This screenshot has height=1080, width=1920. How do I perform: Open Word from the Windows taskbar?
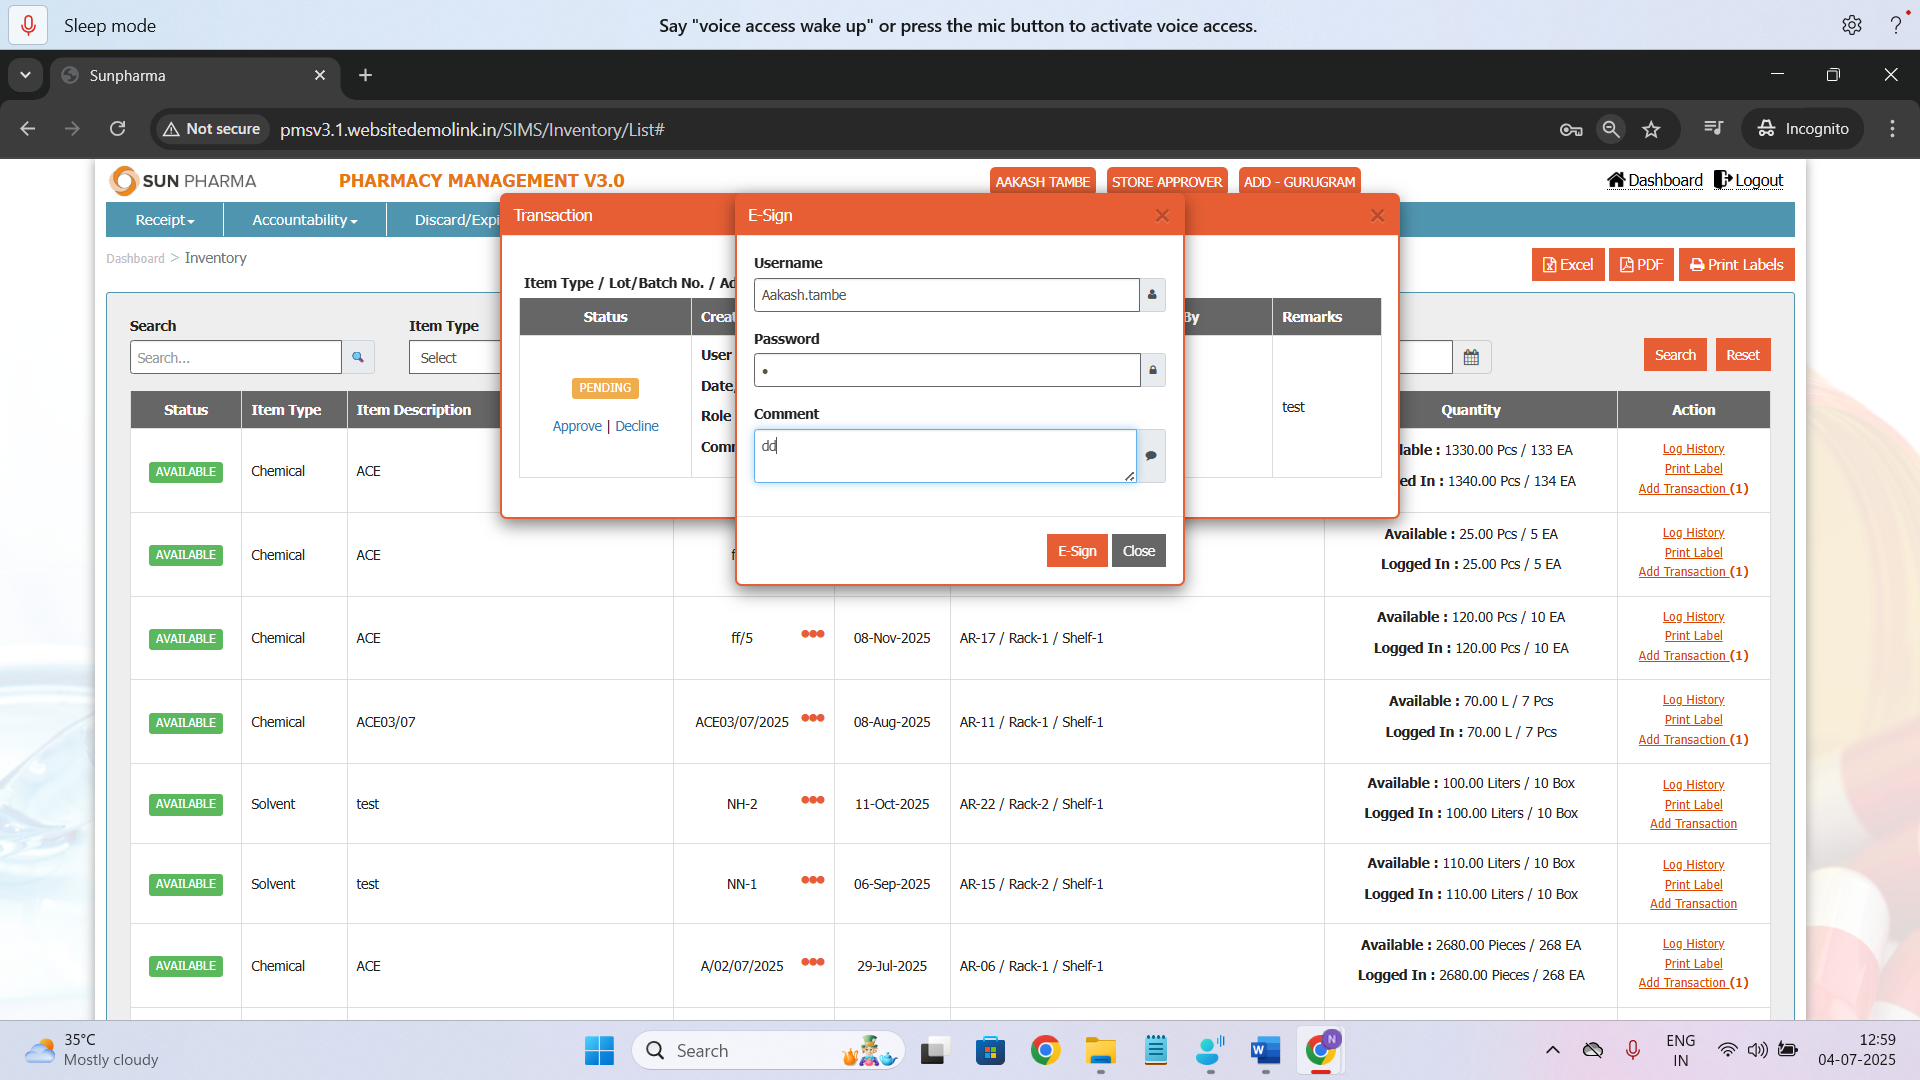point(1265,1051)
